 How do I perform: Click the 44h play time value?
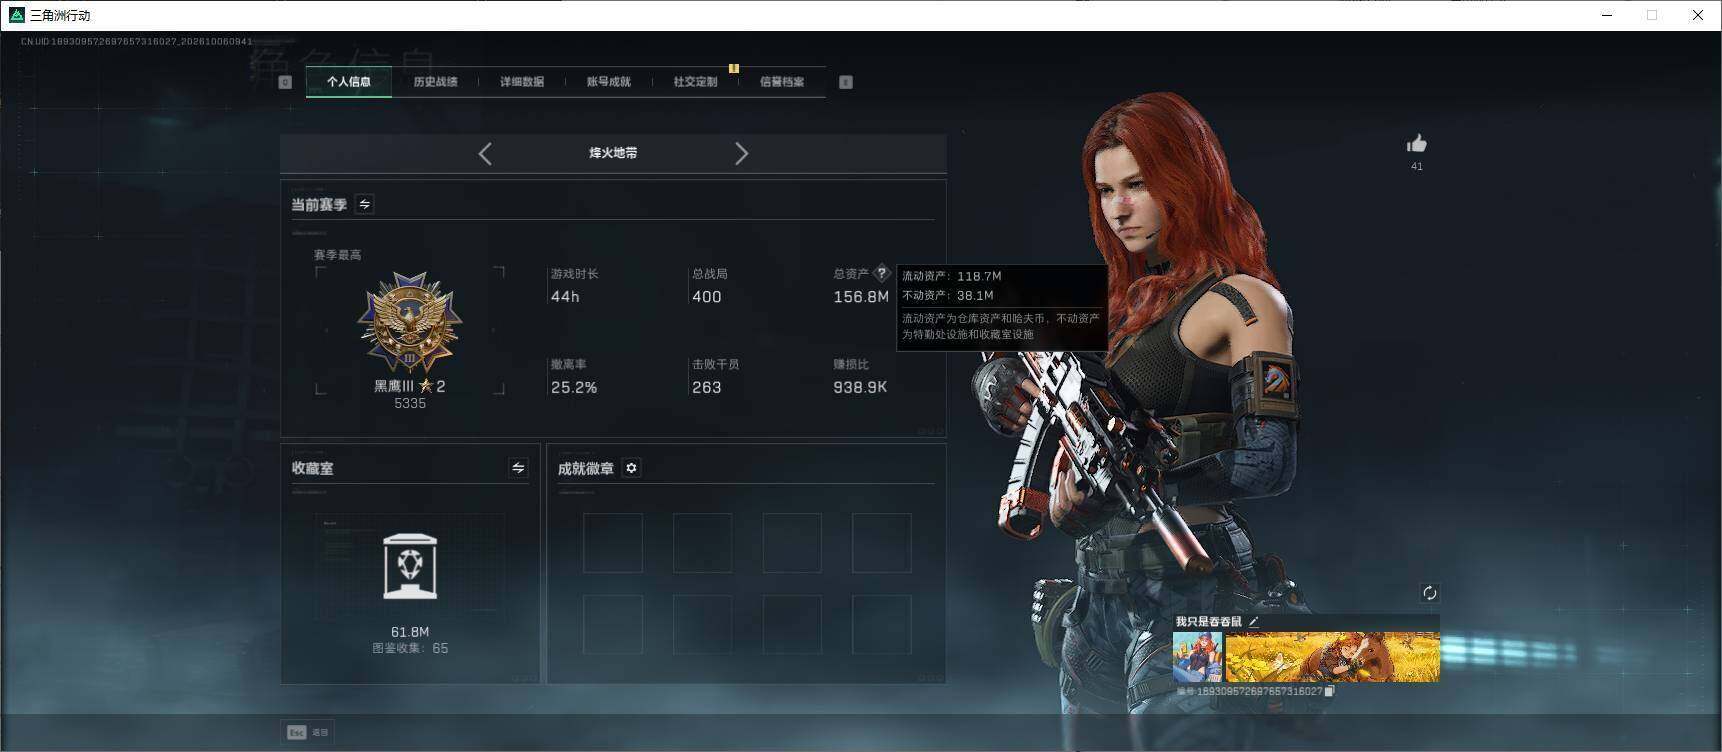click(565, 297)
